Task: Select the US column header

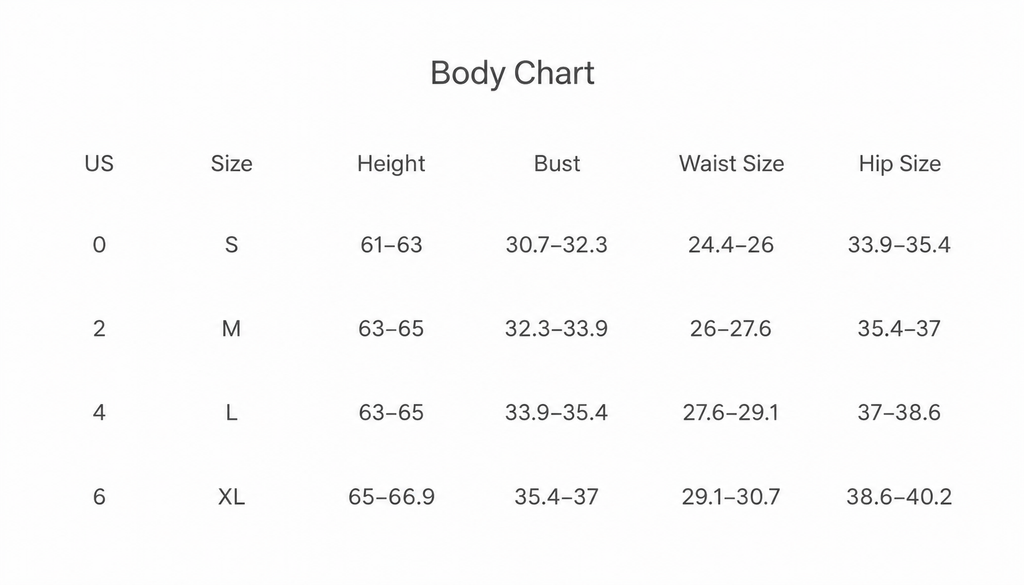Action: 99,163
